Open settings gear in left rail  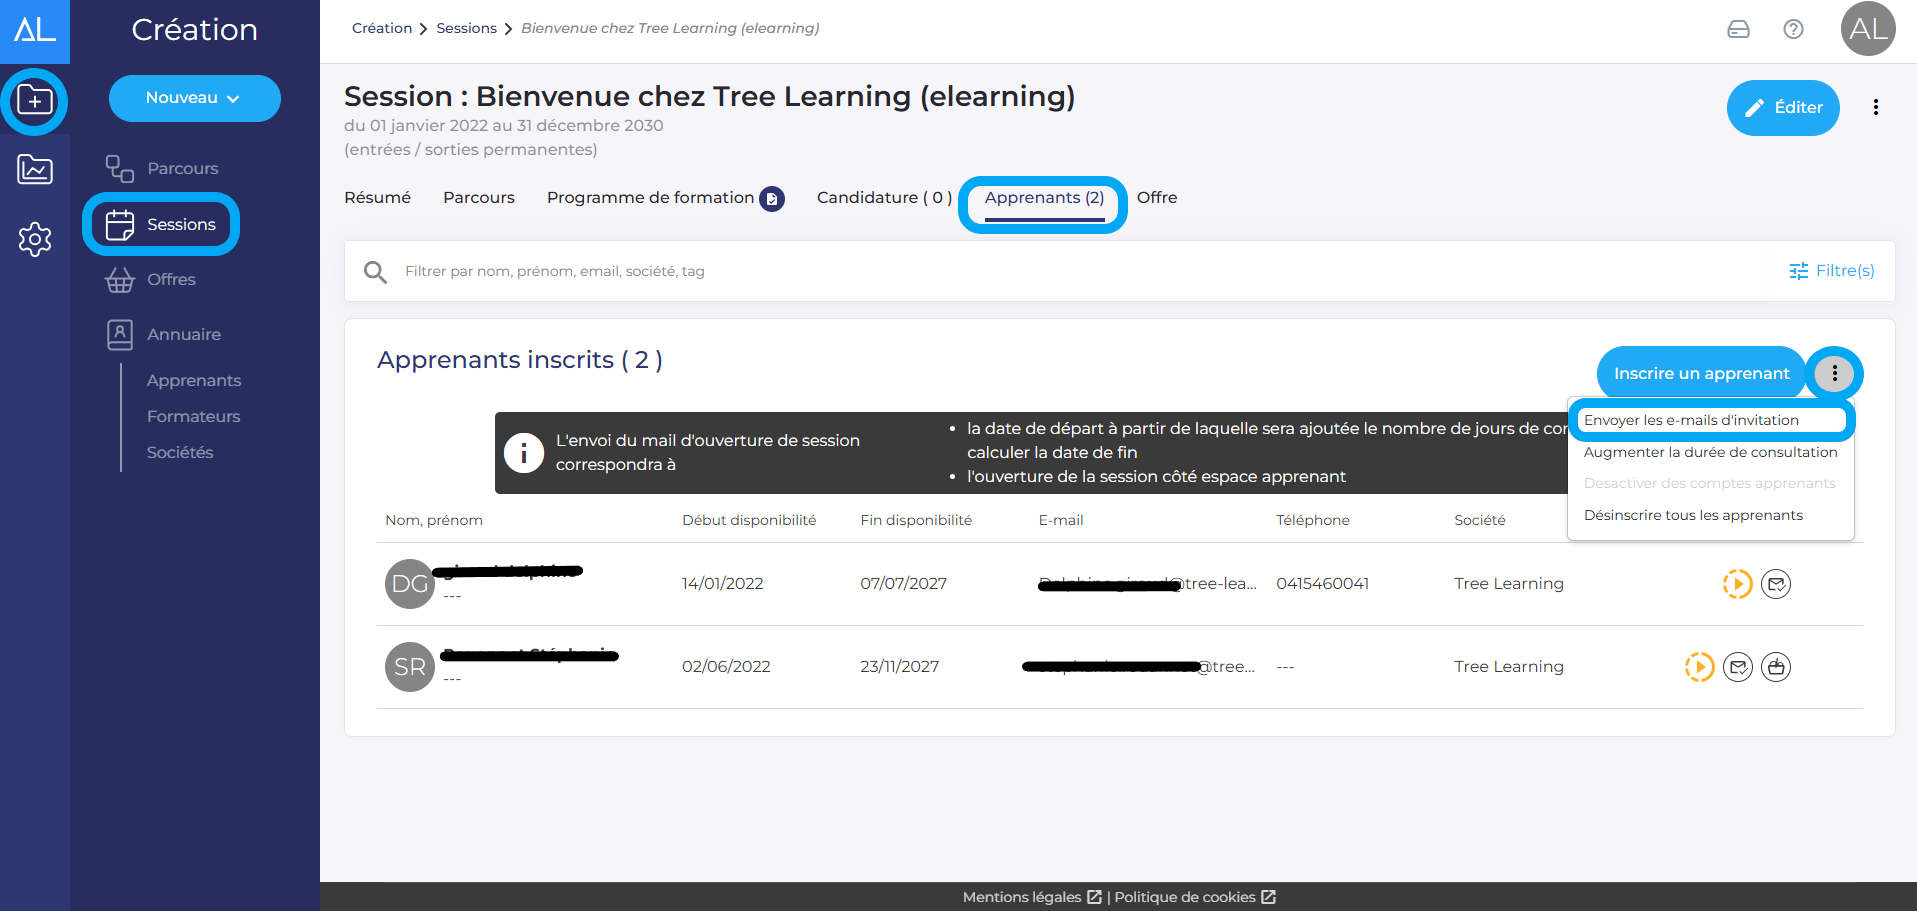point(35,239)
